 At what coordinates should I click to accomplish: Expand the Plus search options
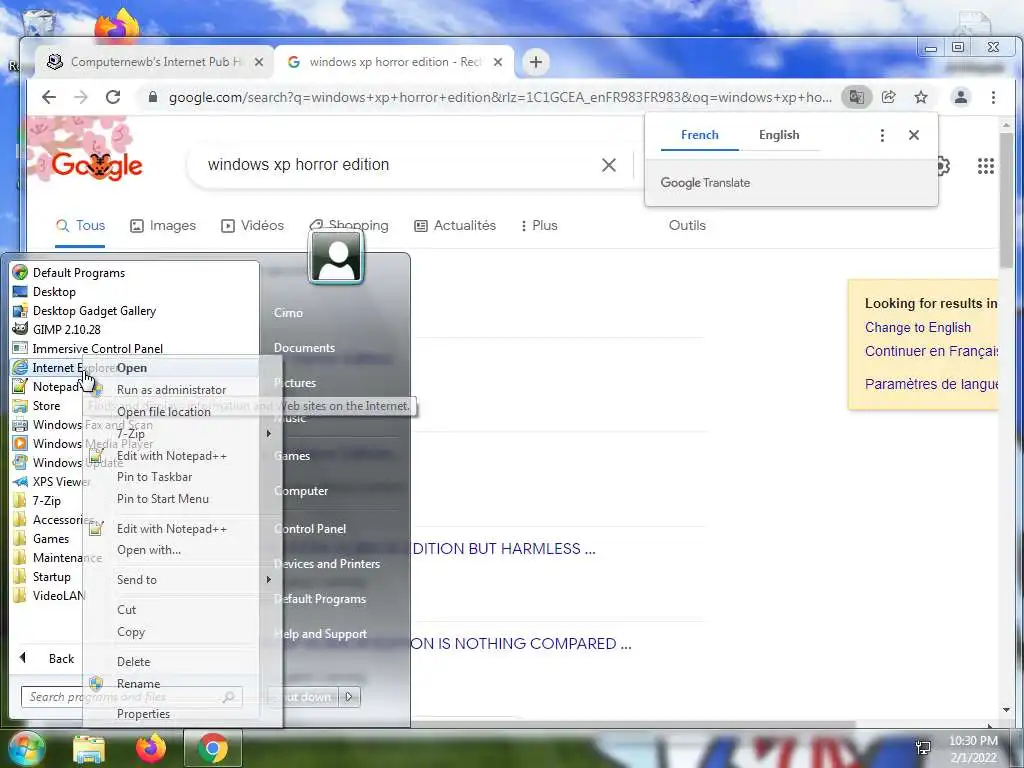(539, 225)
